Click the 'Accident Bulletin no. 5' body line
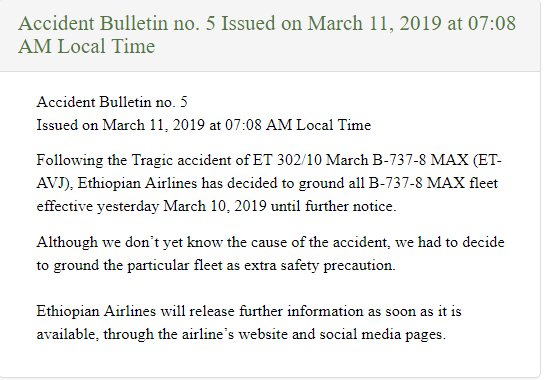The width and height of the screenshot is (544, 380). click(x=112, y=102)
